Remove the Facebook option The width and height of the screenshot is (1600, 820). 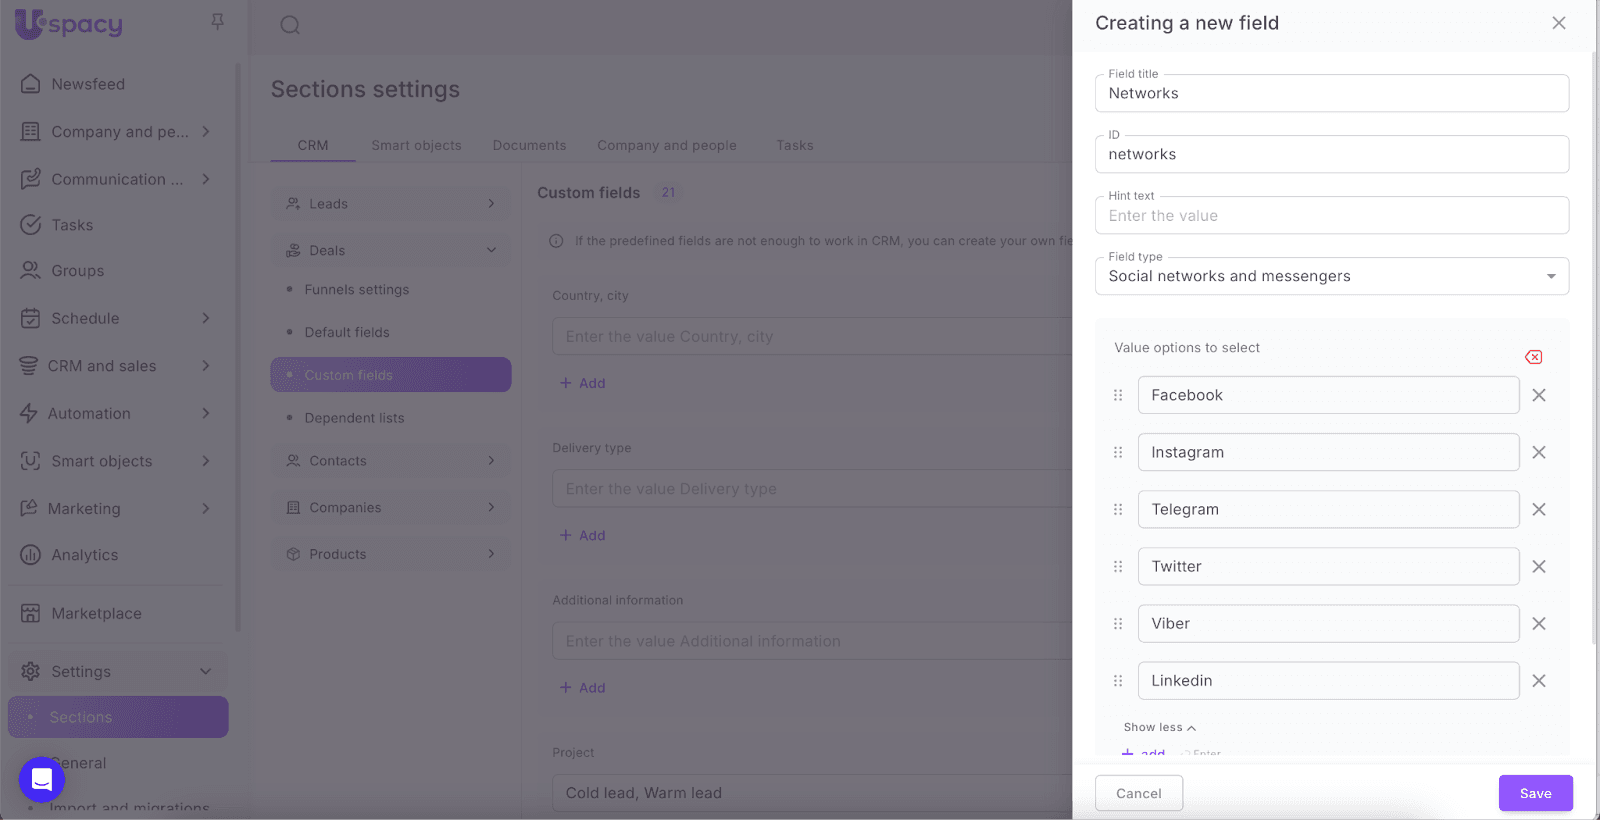[1539, 395]
